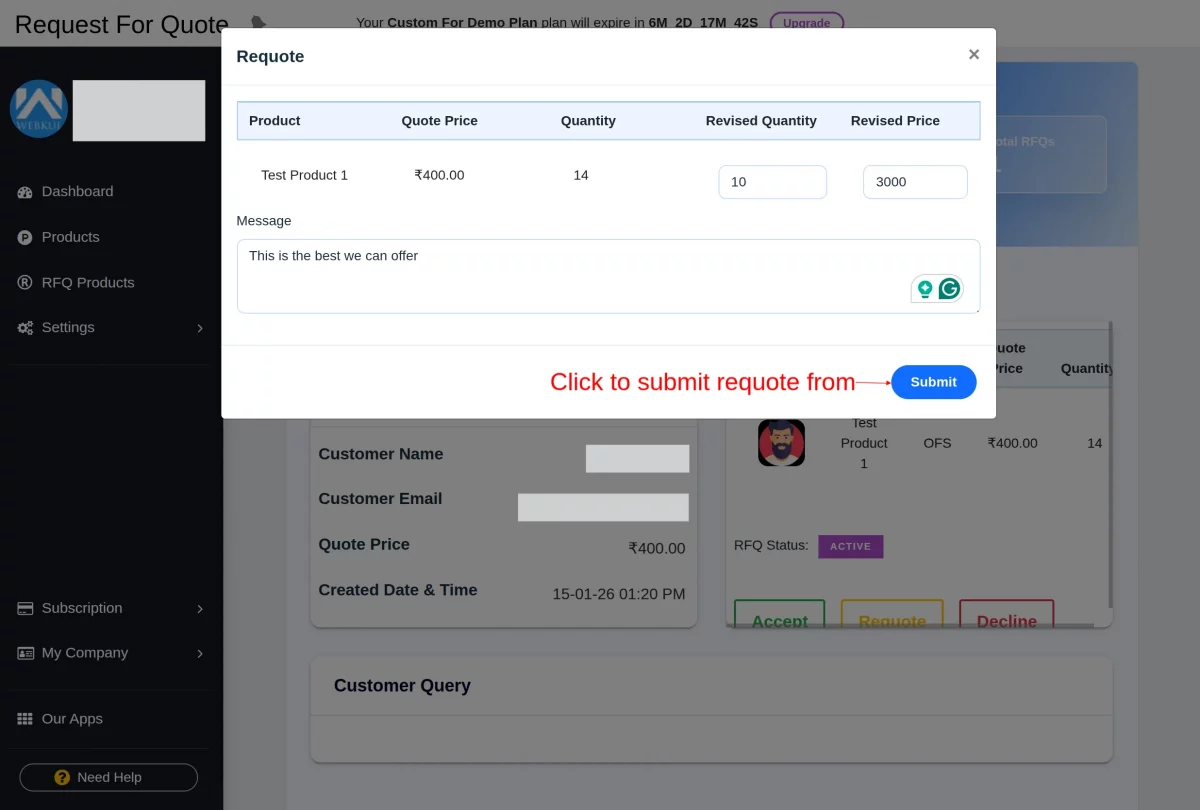The width and height of the screenshot is (1200, 810).
Task: Click the ₹400.00 price in dialog table
Action: coord(439,175)
